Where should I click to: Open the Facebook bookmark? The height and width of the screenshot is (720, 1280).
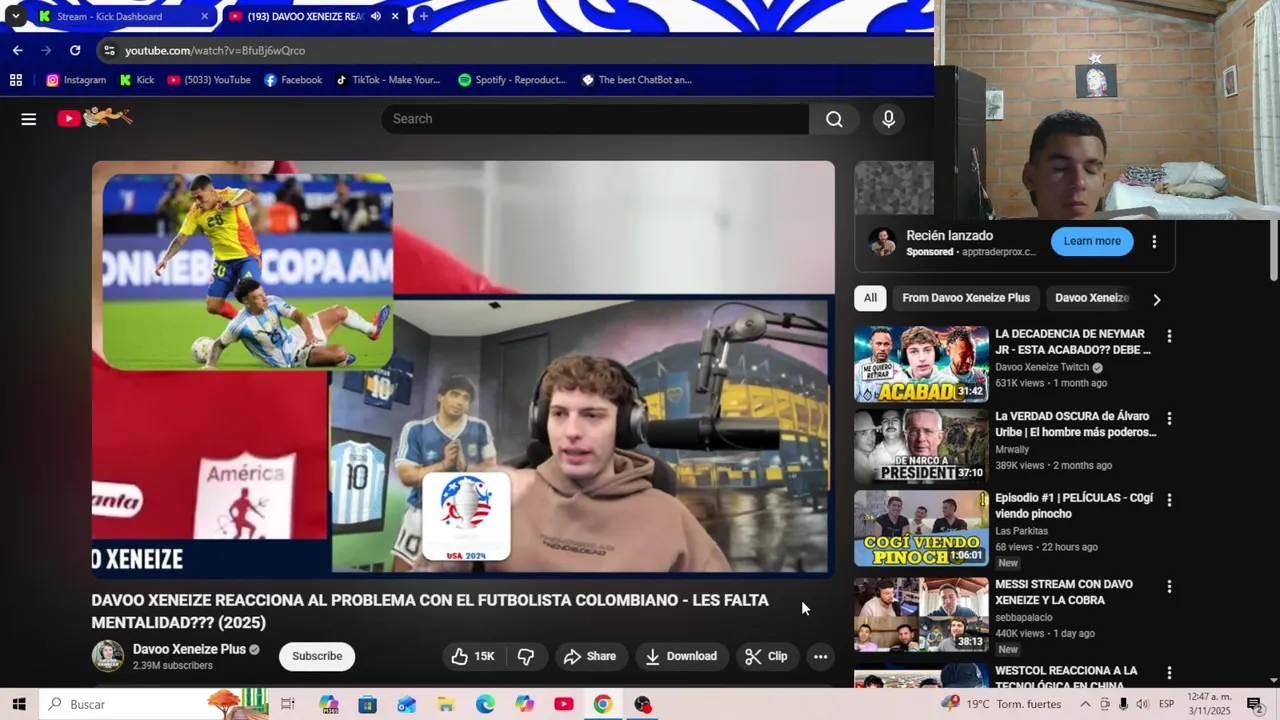[293, 80]
